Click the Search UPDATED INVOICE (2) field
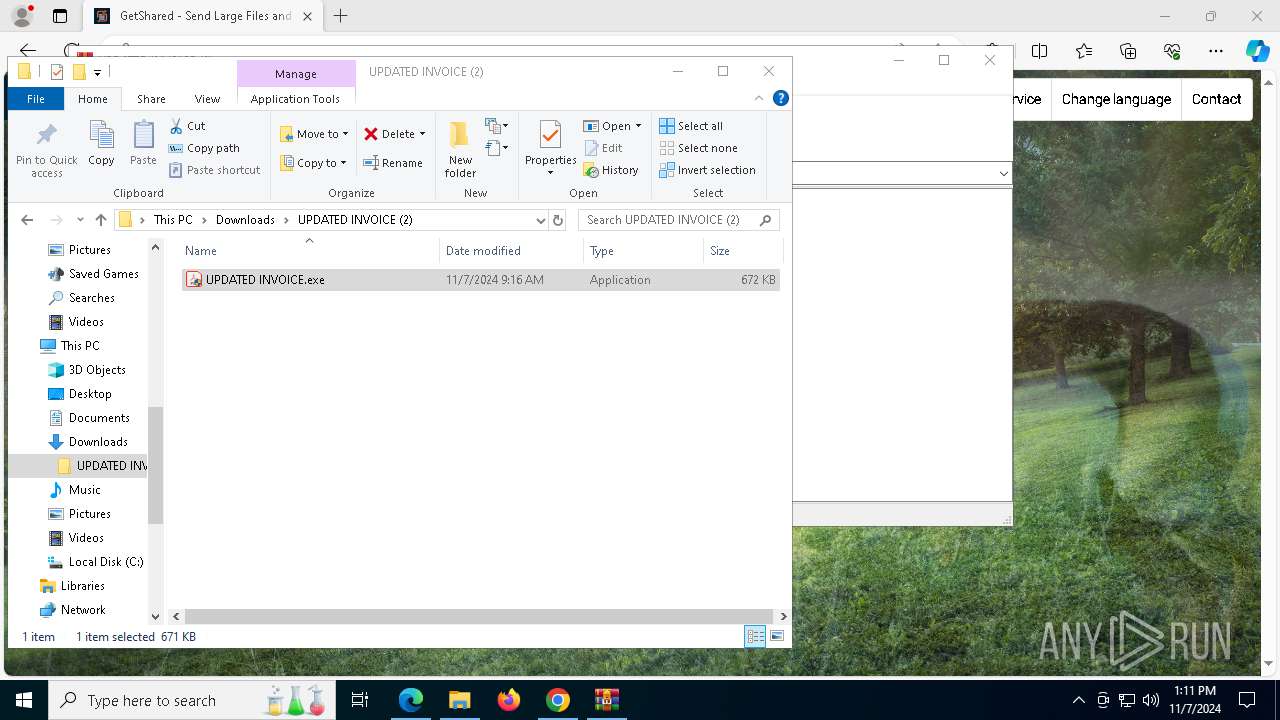The height and width of the screenshot is (720, 1280). 678,220
